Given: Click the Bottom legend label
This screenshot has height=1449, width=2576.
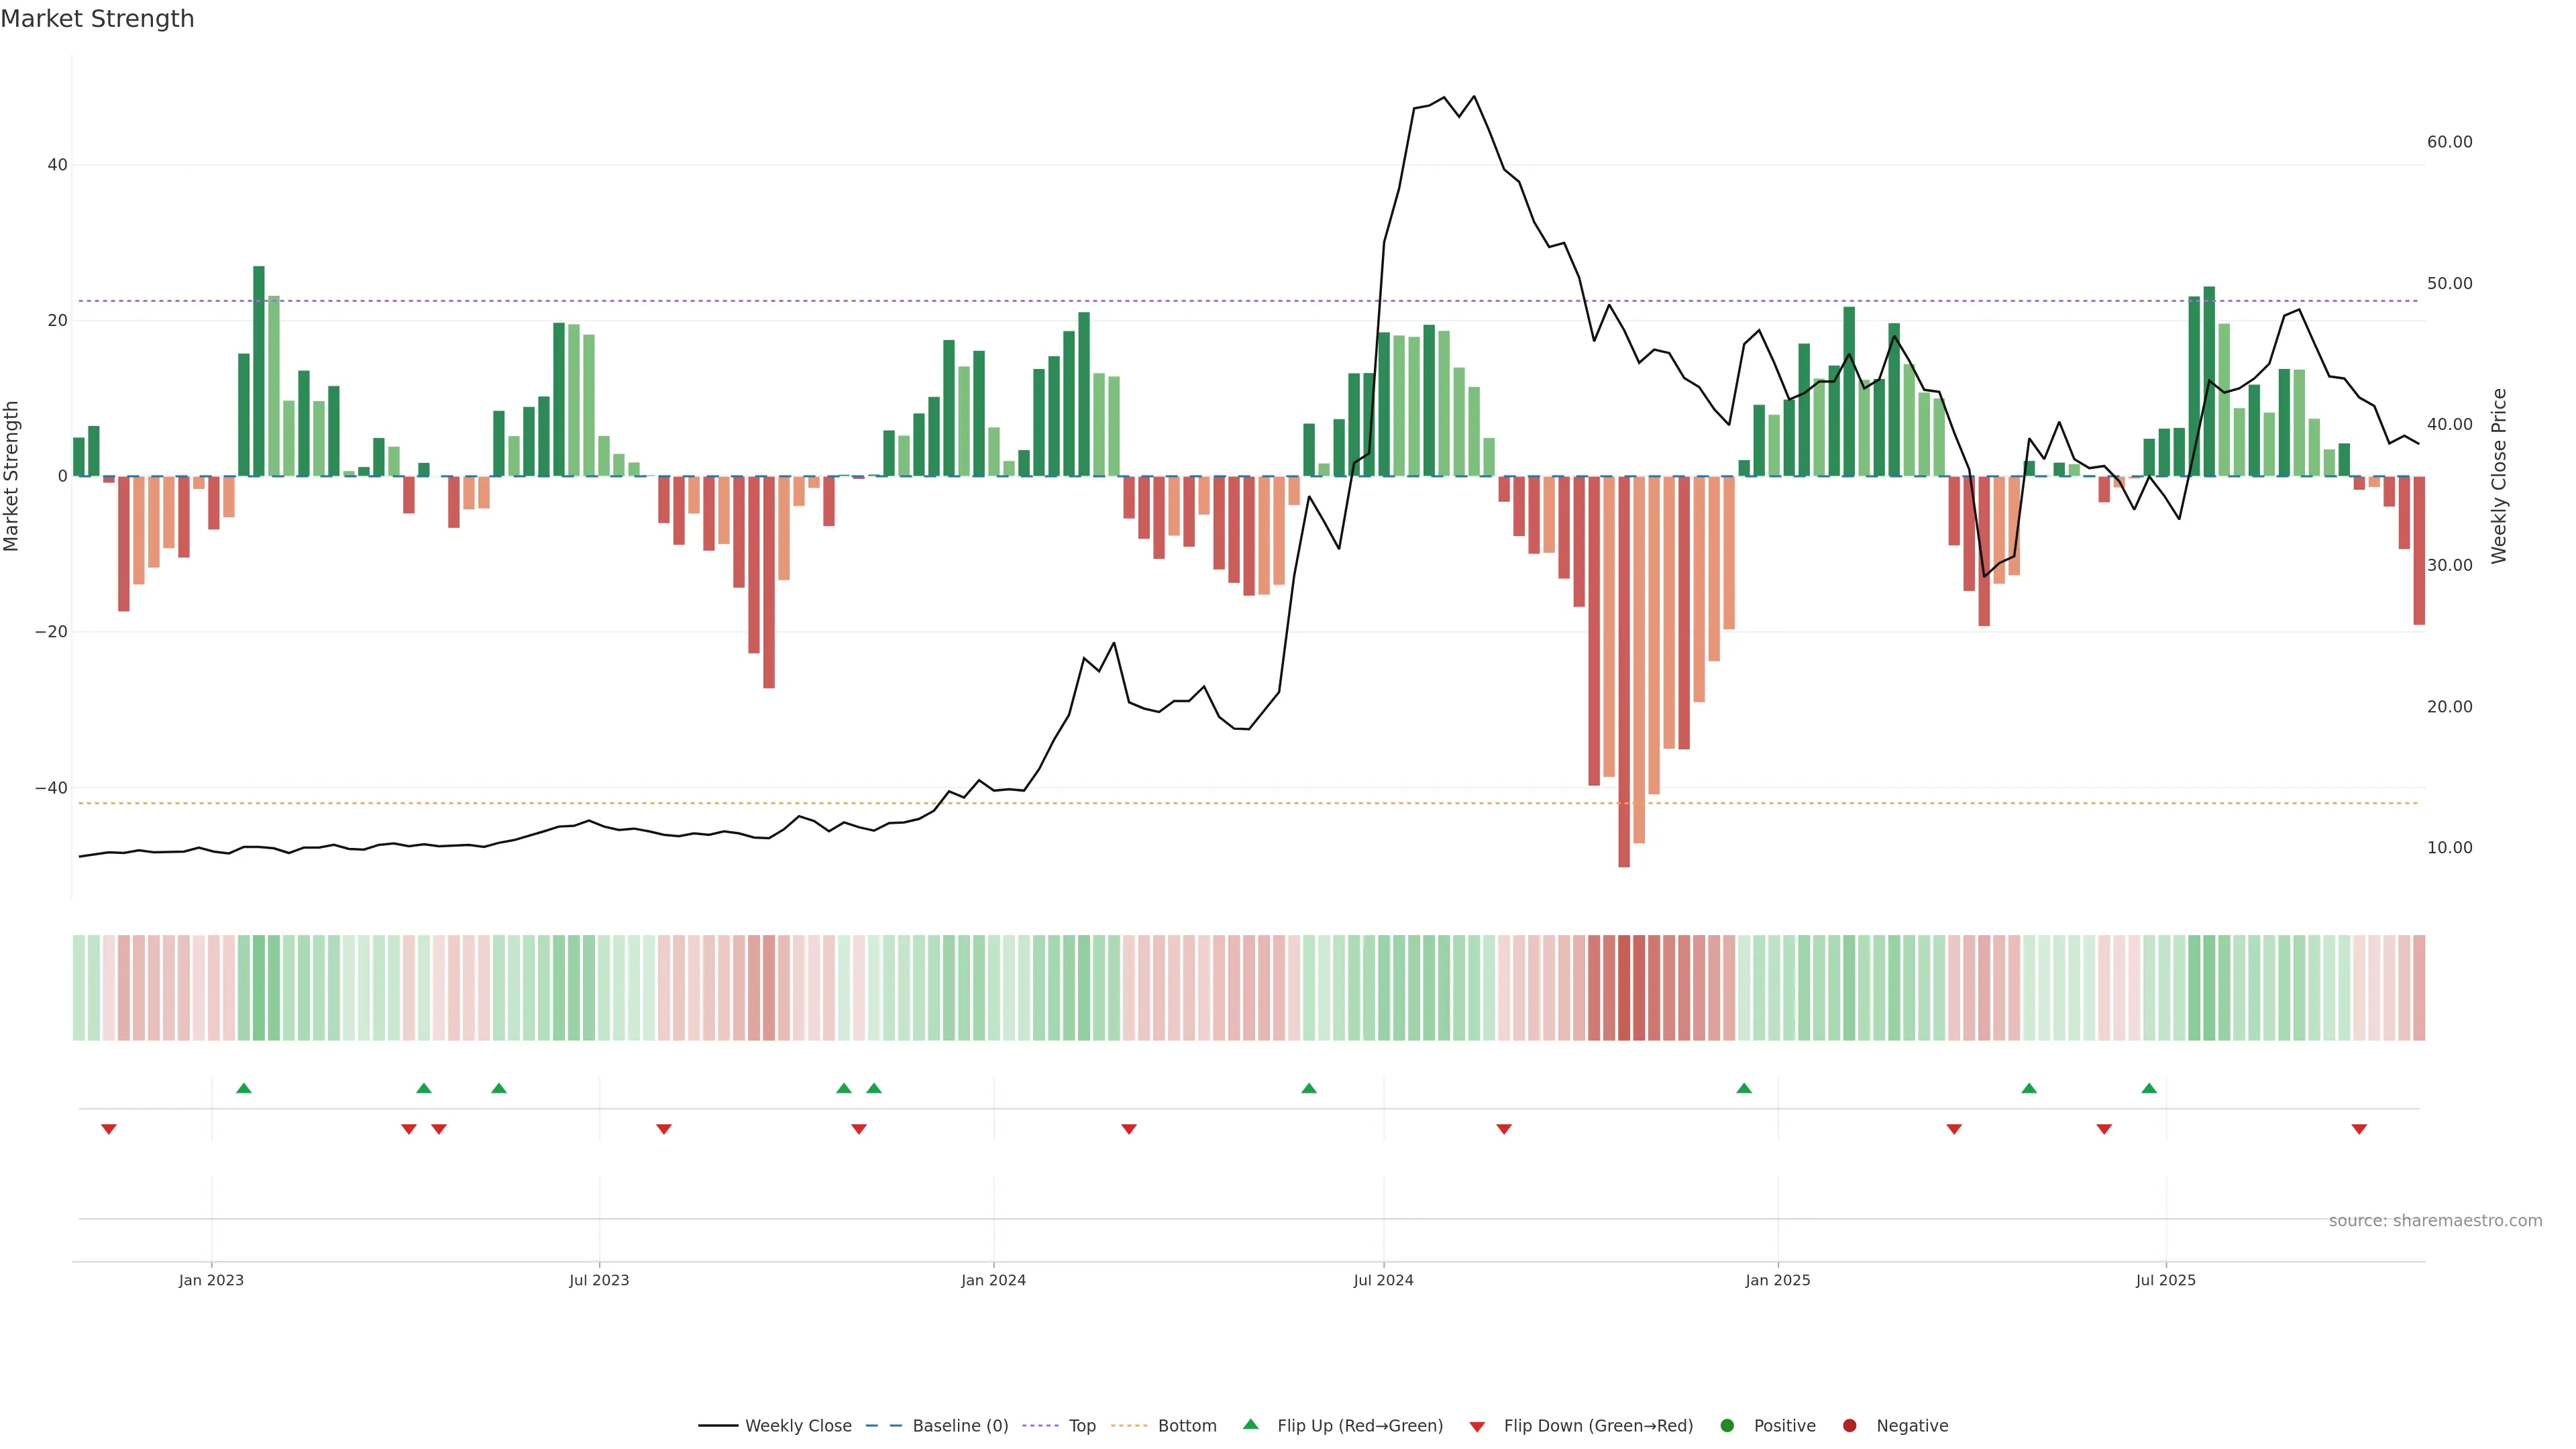Looking at the screenshot, I should click(x=1187, y=1426).
